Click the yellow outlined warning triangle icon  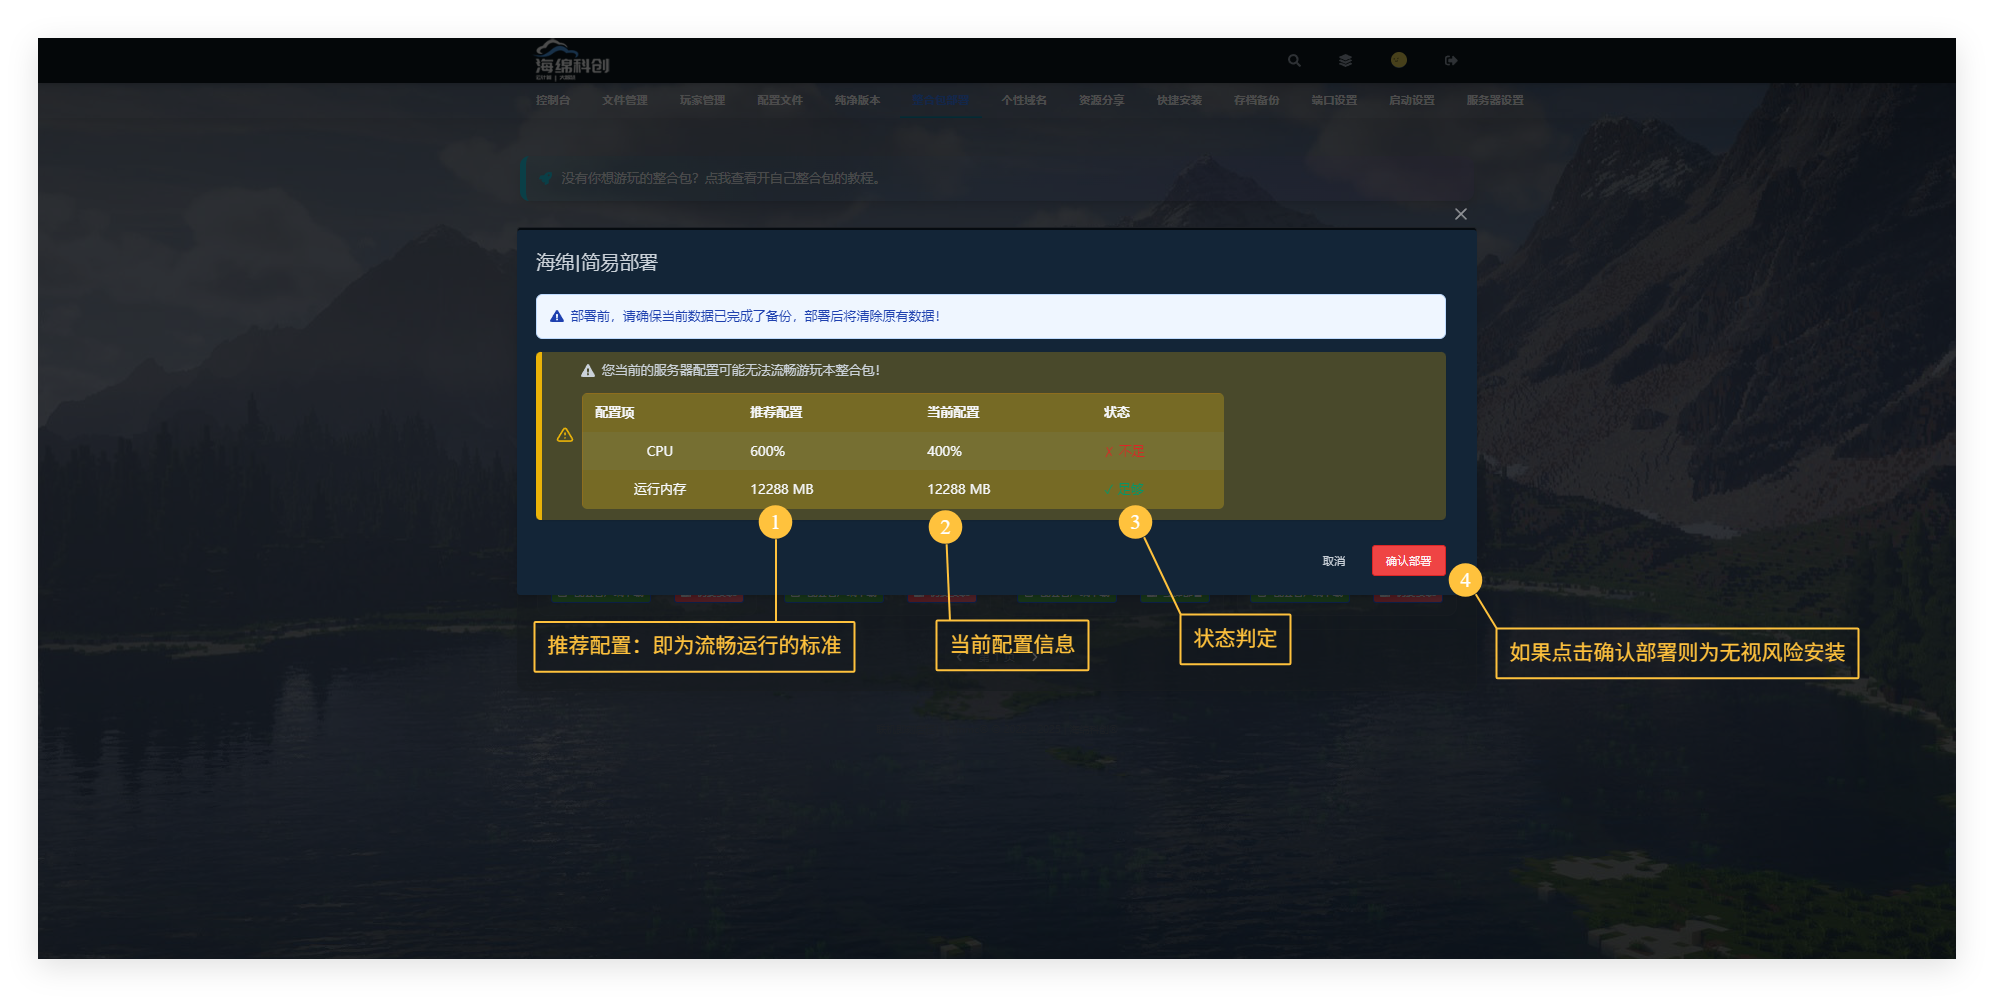[x=565, y=435]
